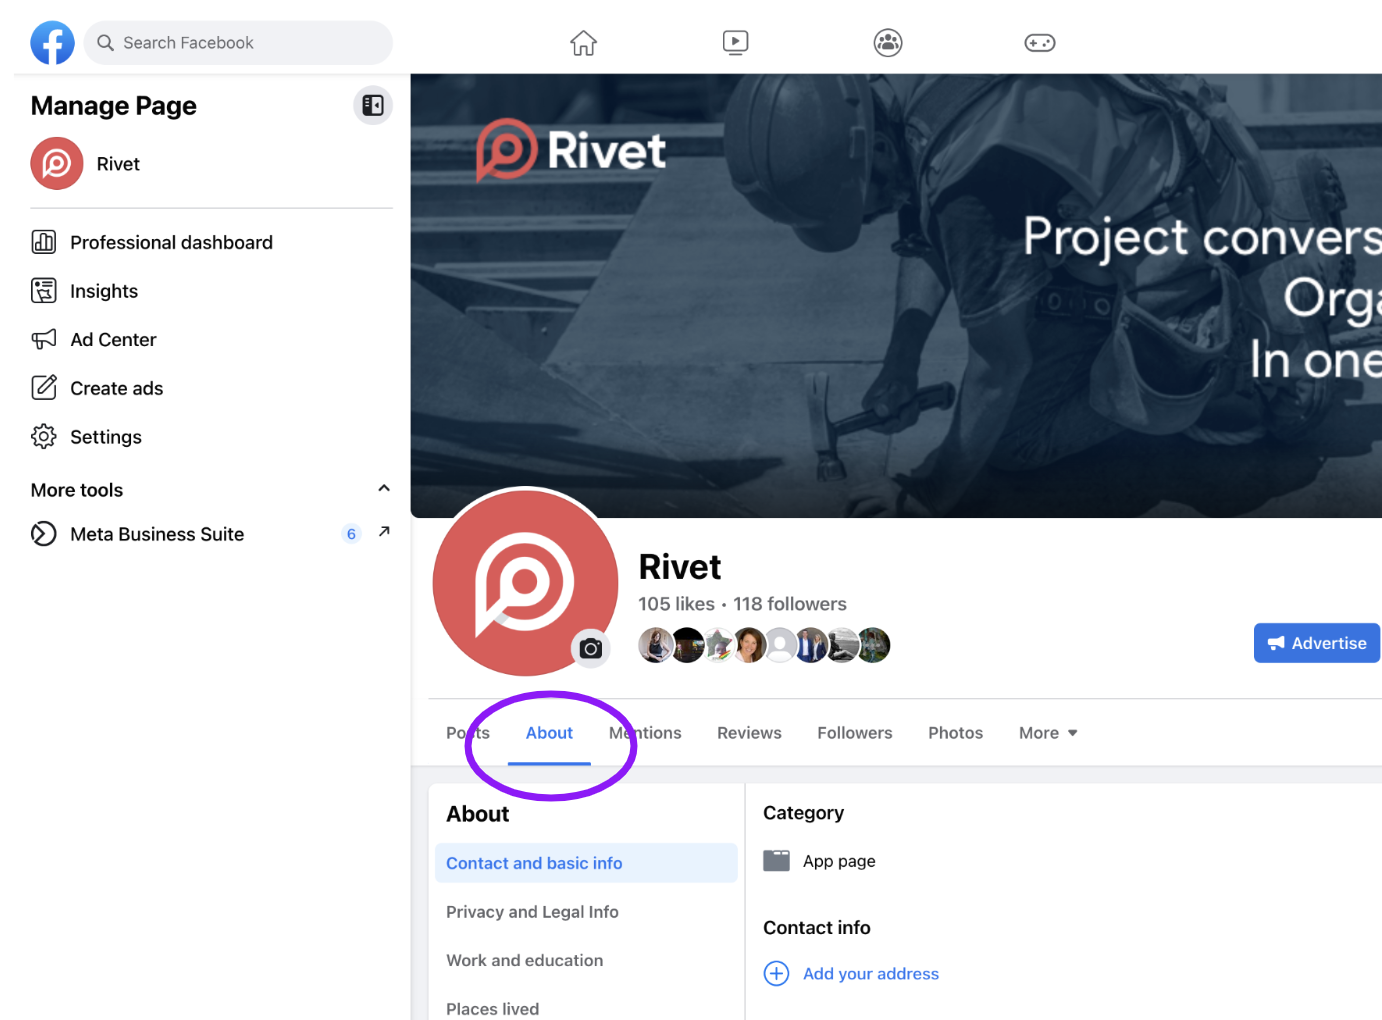This screenshot has height=1020, width=1382.
Task: Open Ad Center link
Action: coord(113,339)
